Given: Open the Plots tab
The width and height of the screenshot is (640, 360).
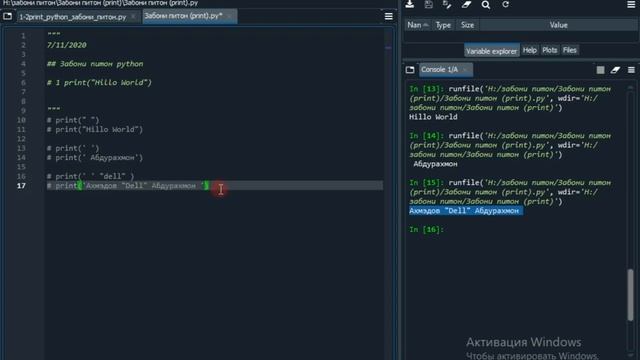Looking at the screenshot, I should [549, 50].
